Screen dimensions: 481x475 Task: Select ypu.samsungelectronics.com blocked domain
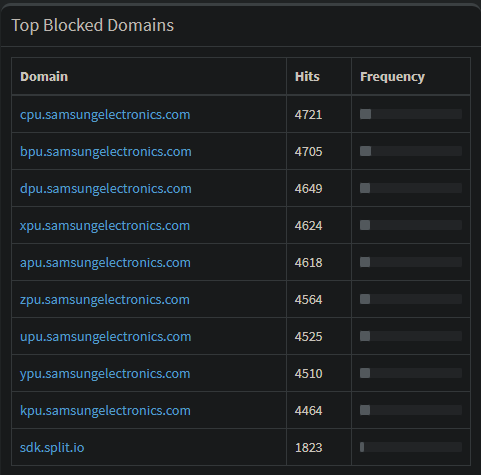[105, 374]
